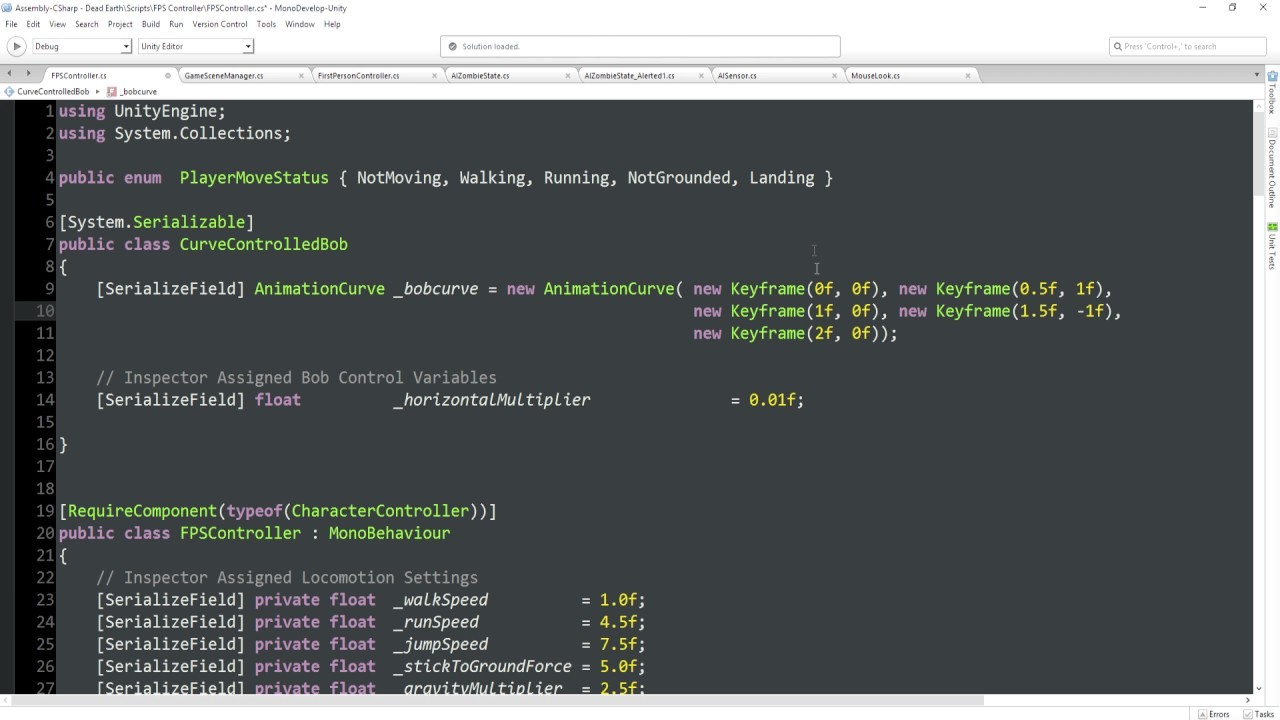Open the document tab list dropdown arrow
The image size is (1280, 720).
(1258, 75)
